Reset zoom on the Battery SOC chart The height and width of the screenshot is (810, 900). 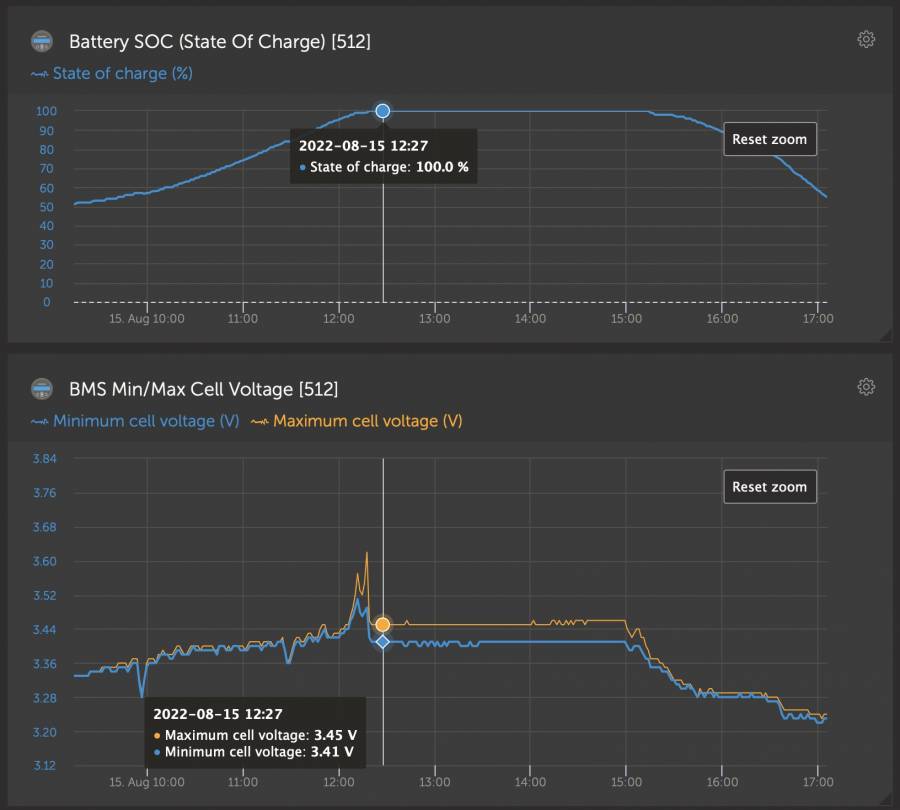click(x=769, y=140)
